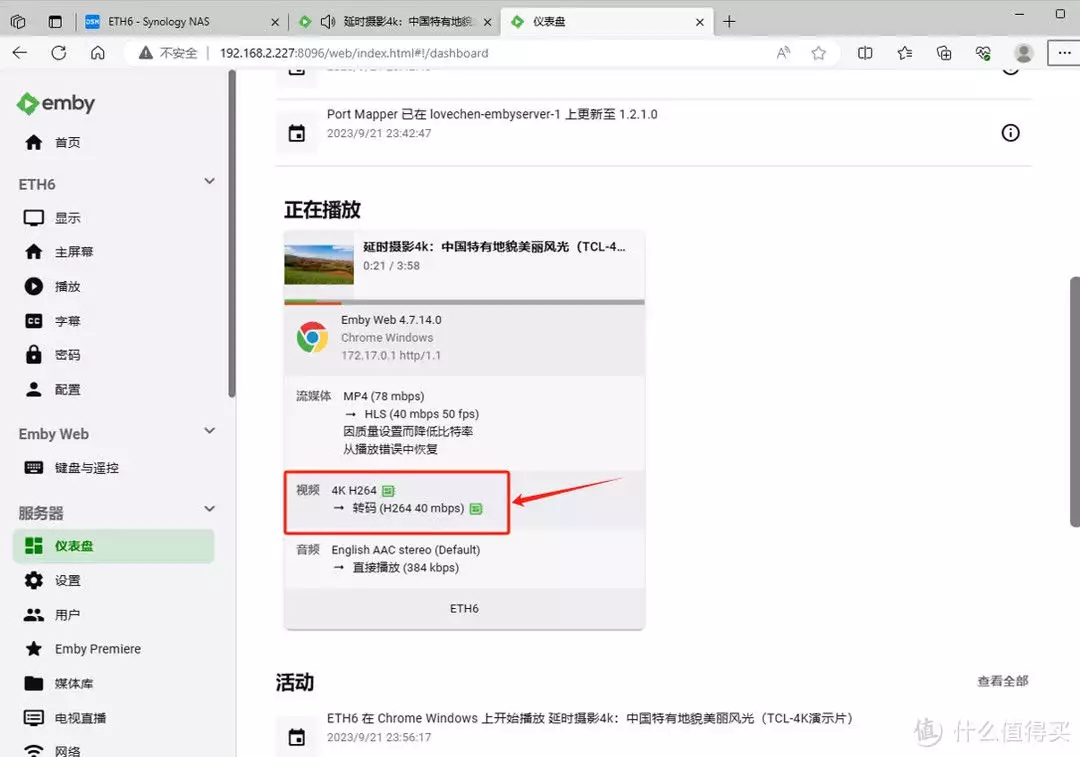Open the browser split screen icon
Image resolution: width=1080 pixels, height=757 pixels.
click(865, 53)
